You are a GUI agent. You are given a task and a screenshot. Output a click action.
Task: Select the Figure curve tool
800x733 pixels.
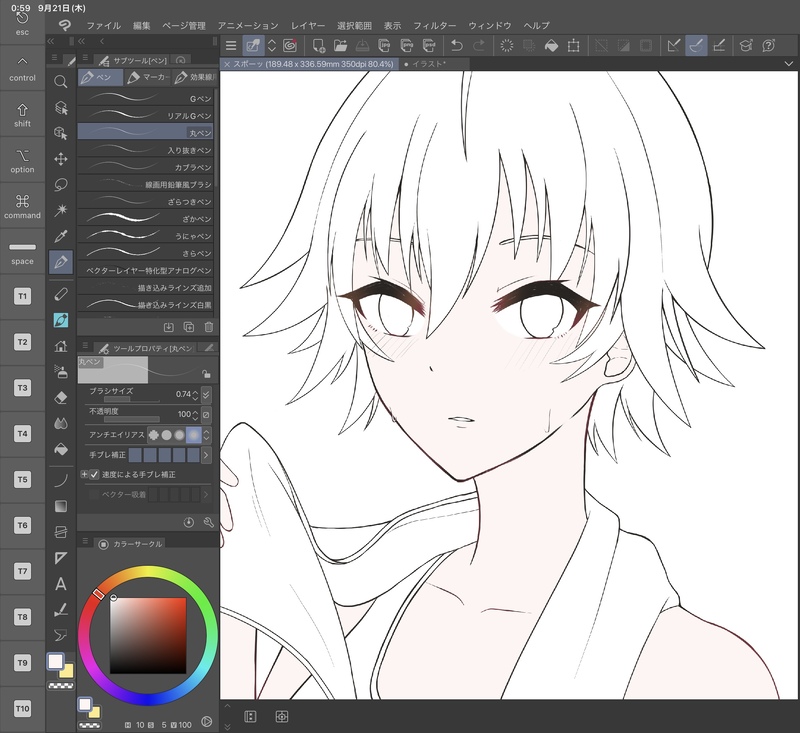pos(61,481)
